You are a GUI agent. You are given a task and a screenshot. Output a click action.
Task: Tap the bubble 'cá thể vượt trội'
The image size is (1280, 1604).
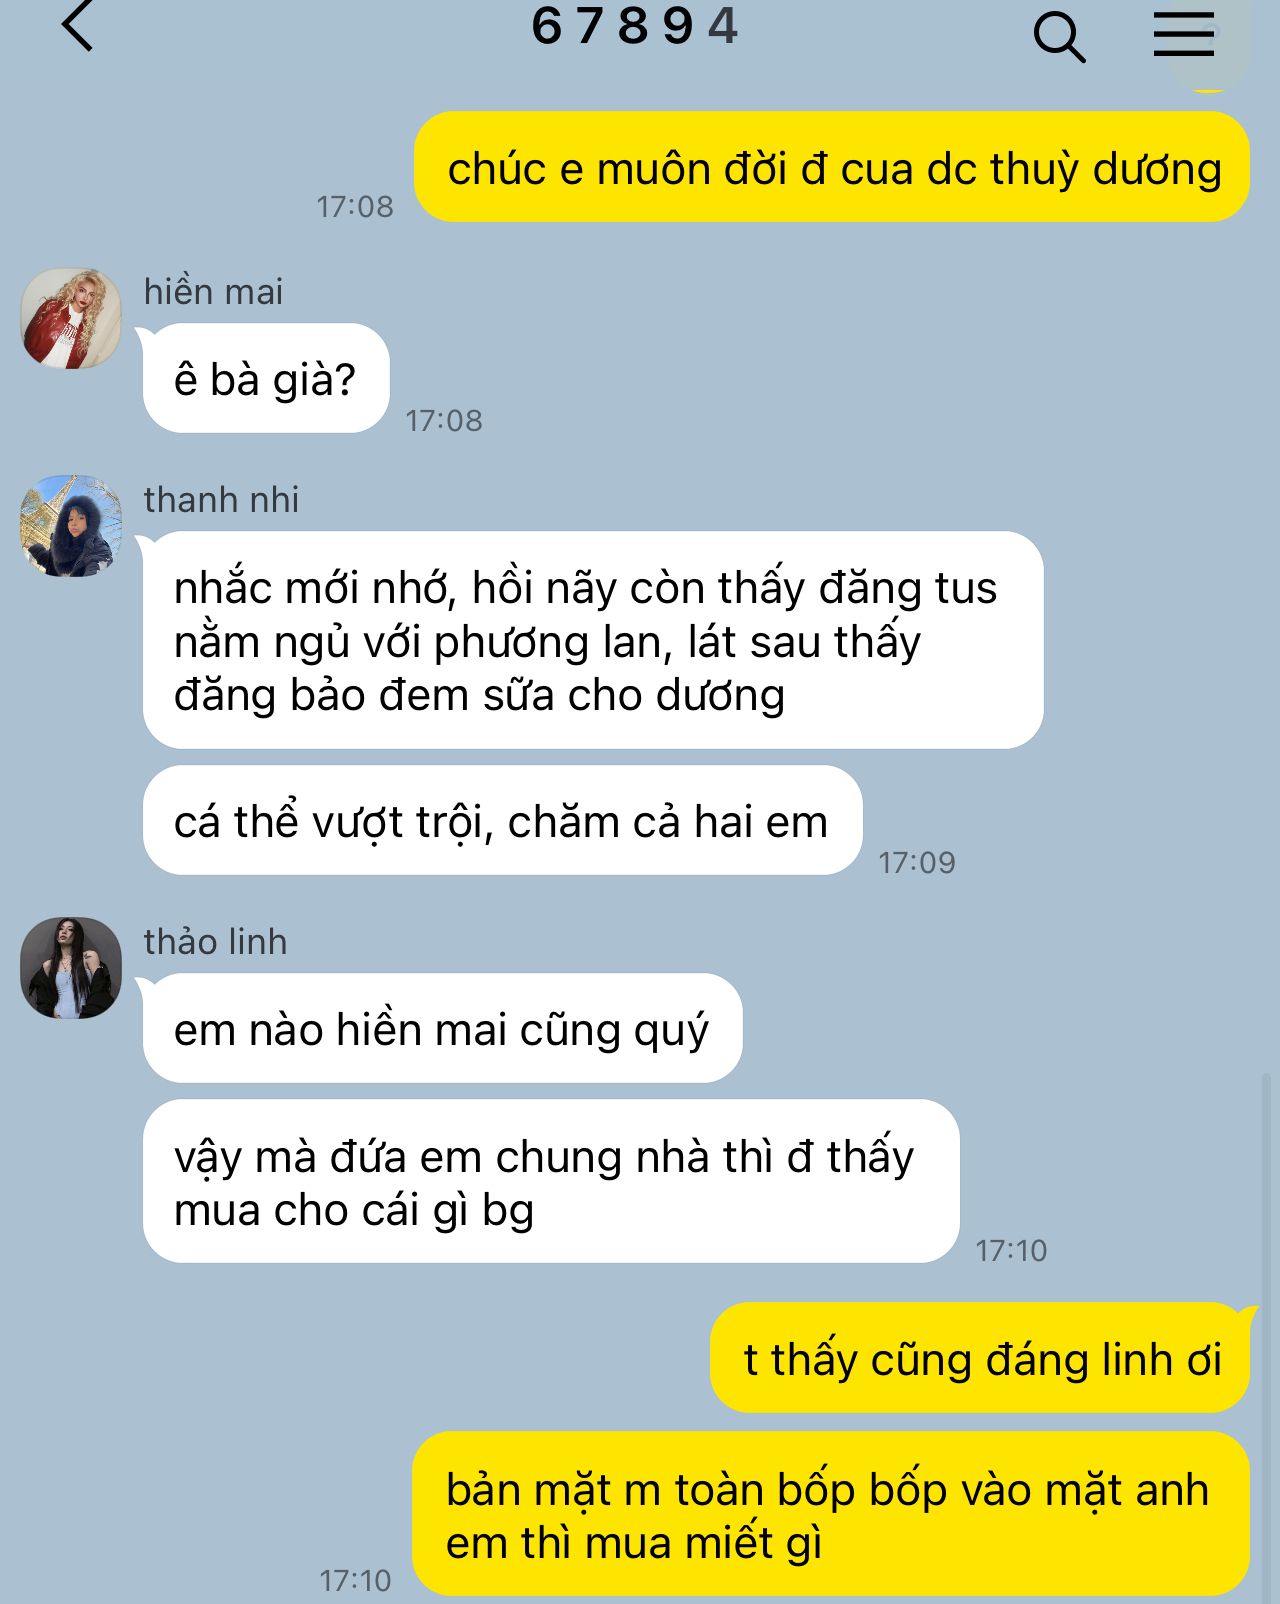click(502, 821)
